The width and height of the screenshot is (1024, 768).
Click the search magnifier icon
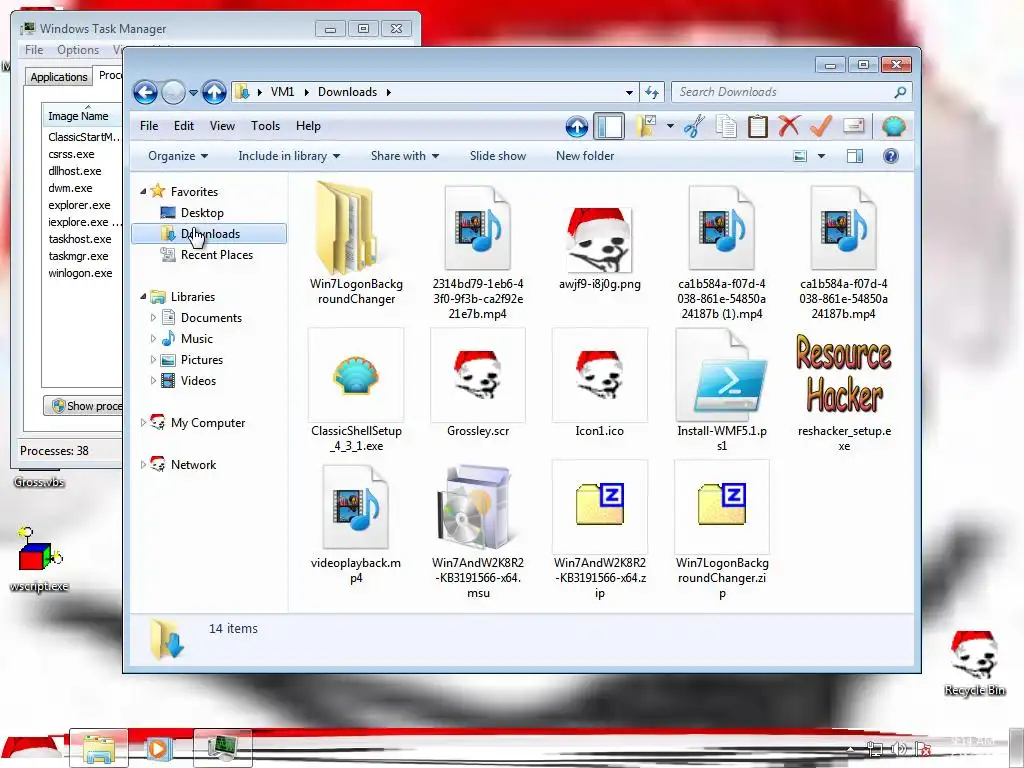[900, 92]
